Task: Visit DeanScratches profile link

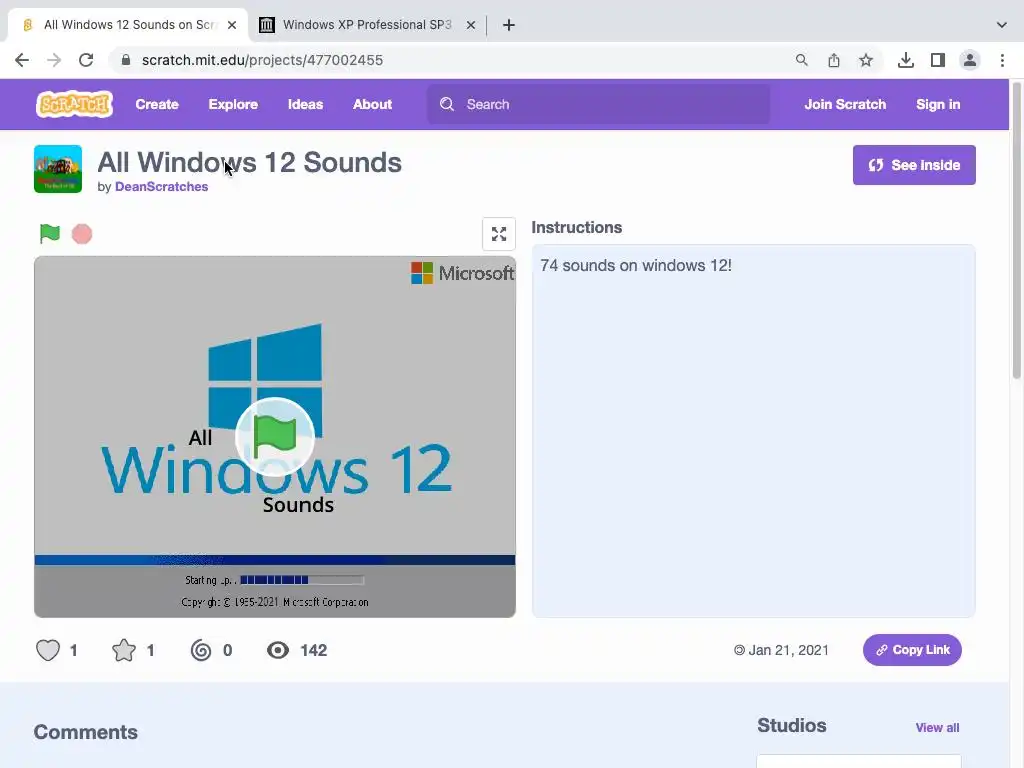Action: pyautogui.click(x=161, y=187)
